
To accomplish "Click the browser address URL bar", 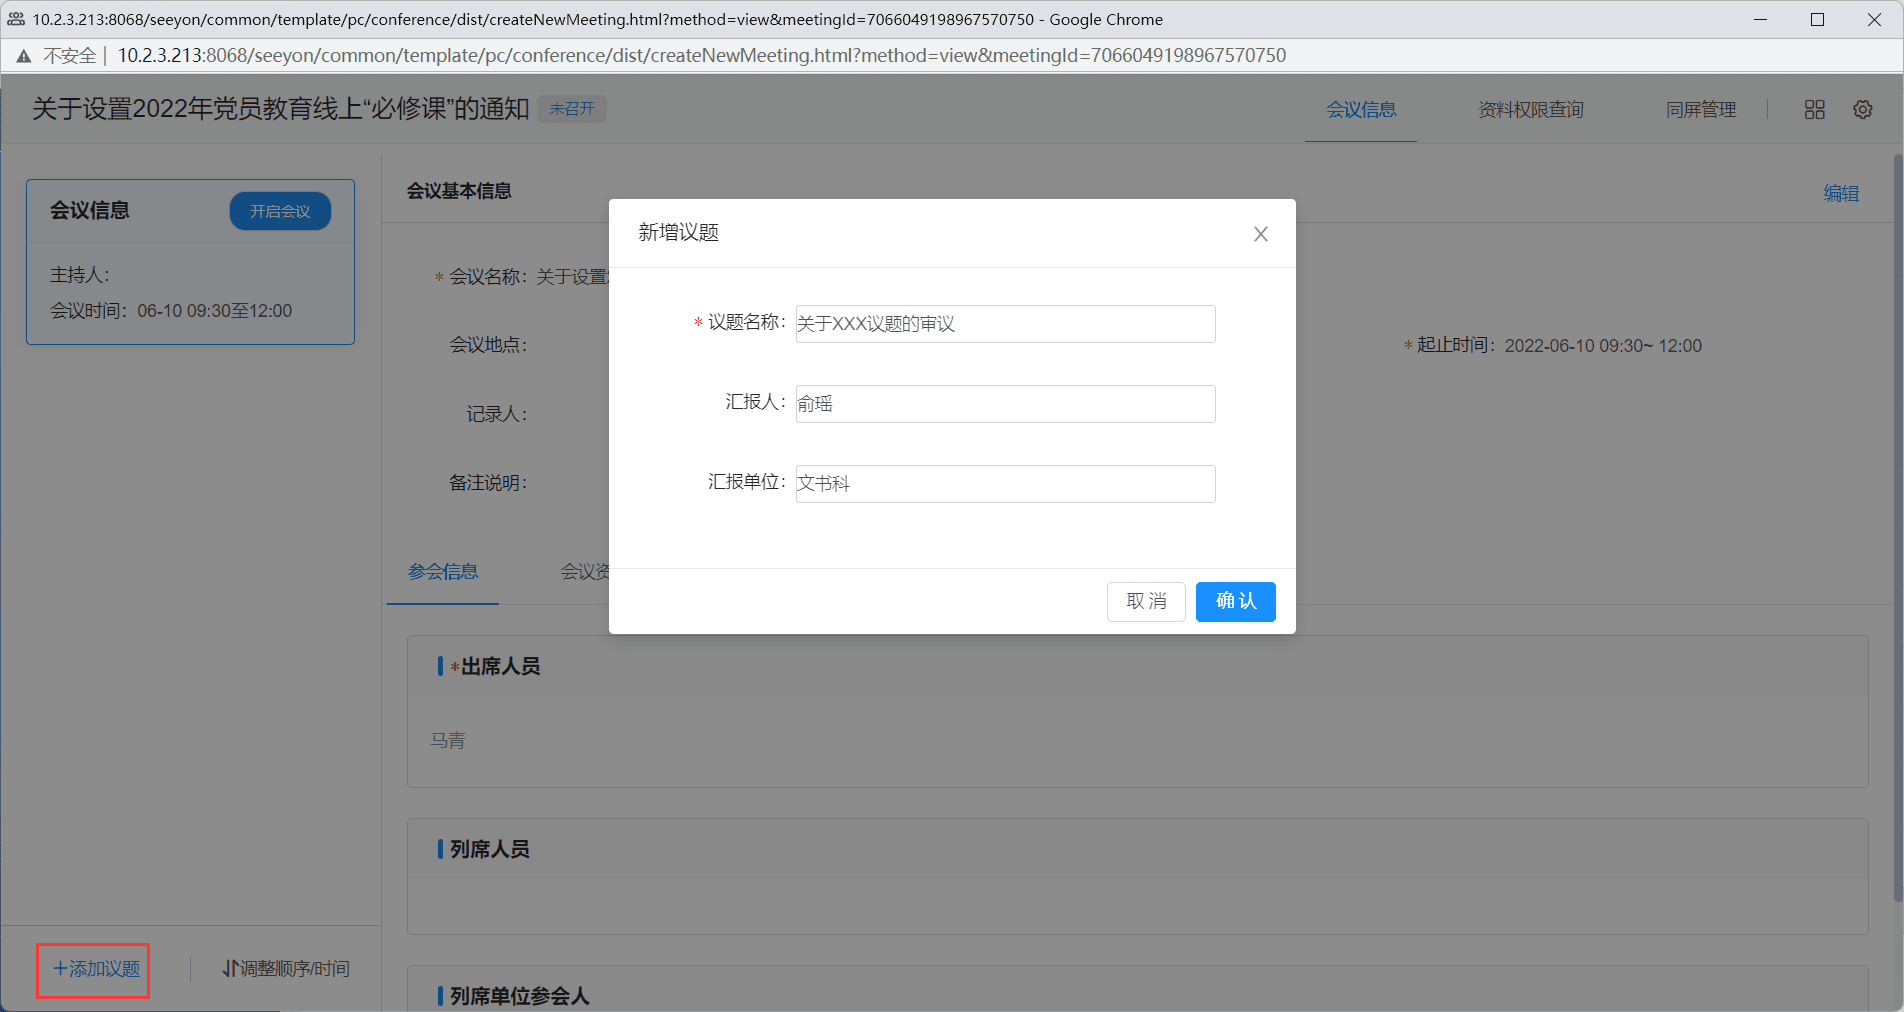I will (702, 56).
